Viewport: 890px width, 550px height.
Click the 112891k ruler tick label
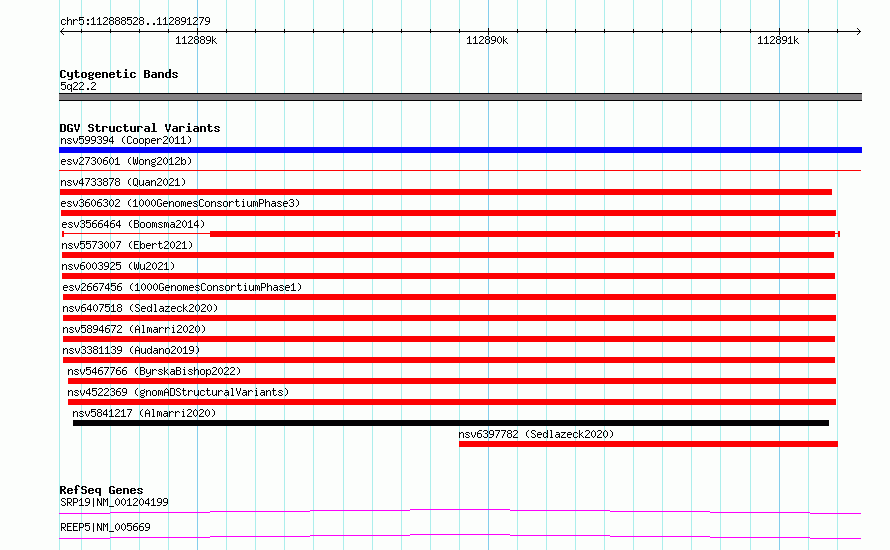coord(778,40)
